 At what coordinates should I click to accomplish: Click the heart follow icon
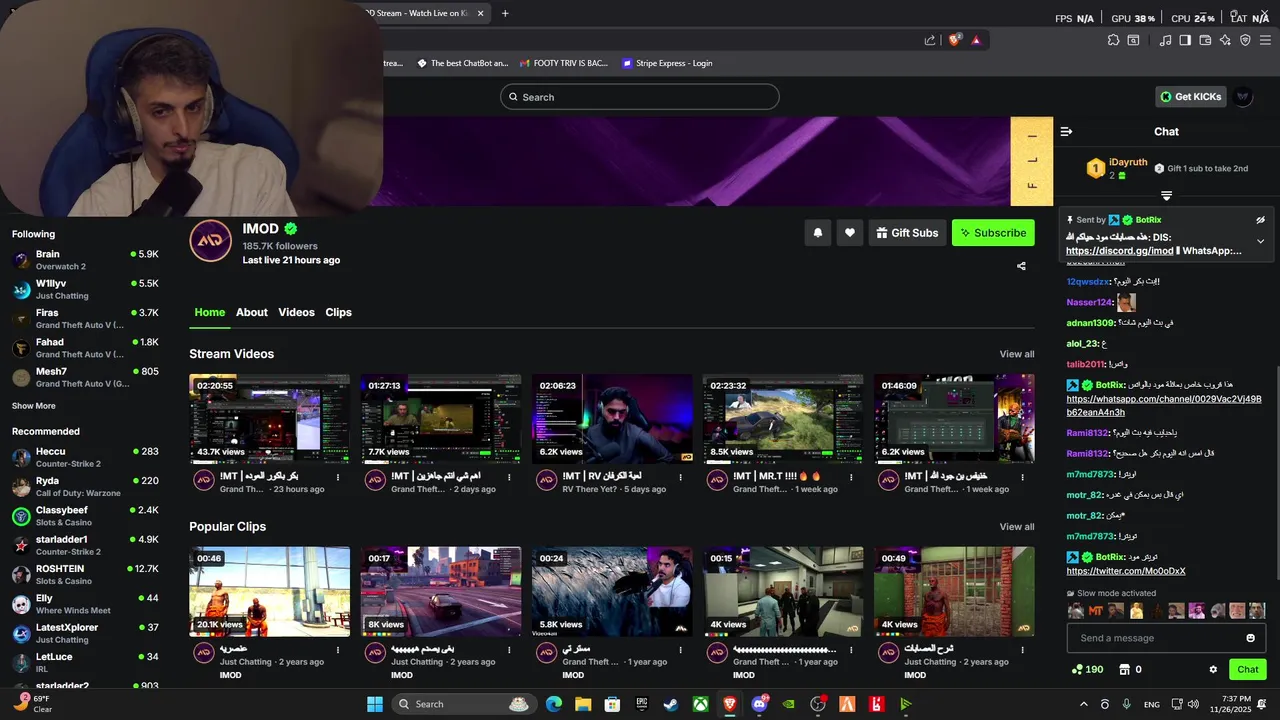click(849, 233)
